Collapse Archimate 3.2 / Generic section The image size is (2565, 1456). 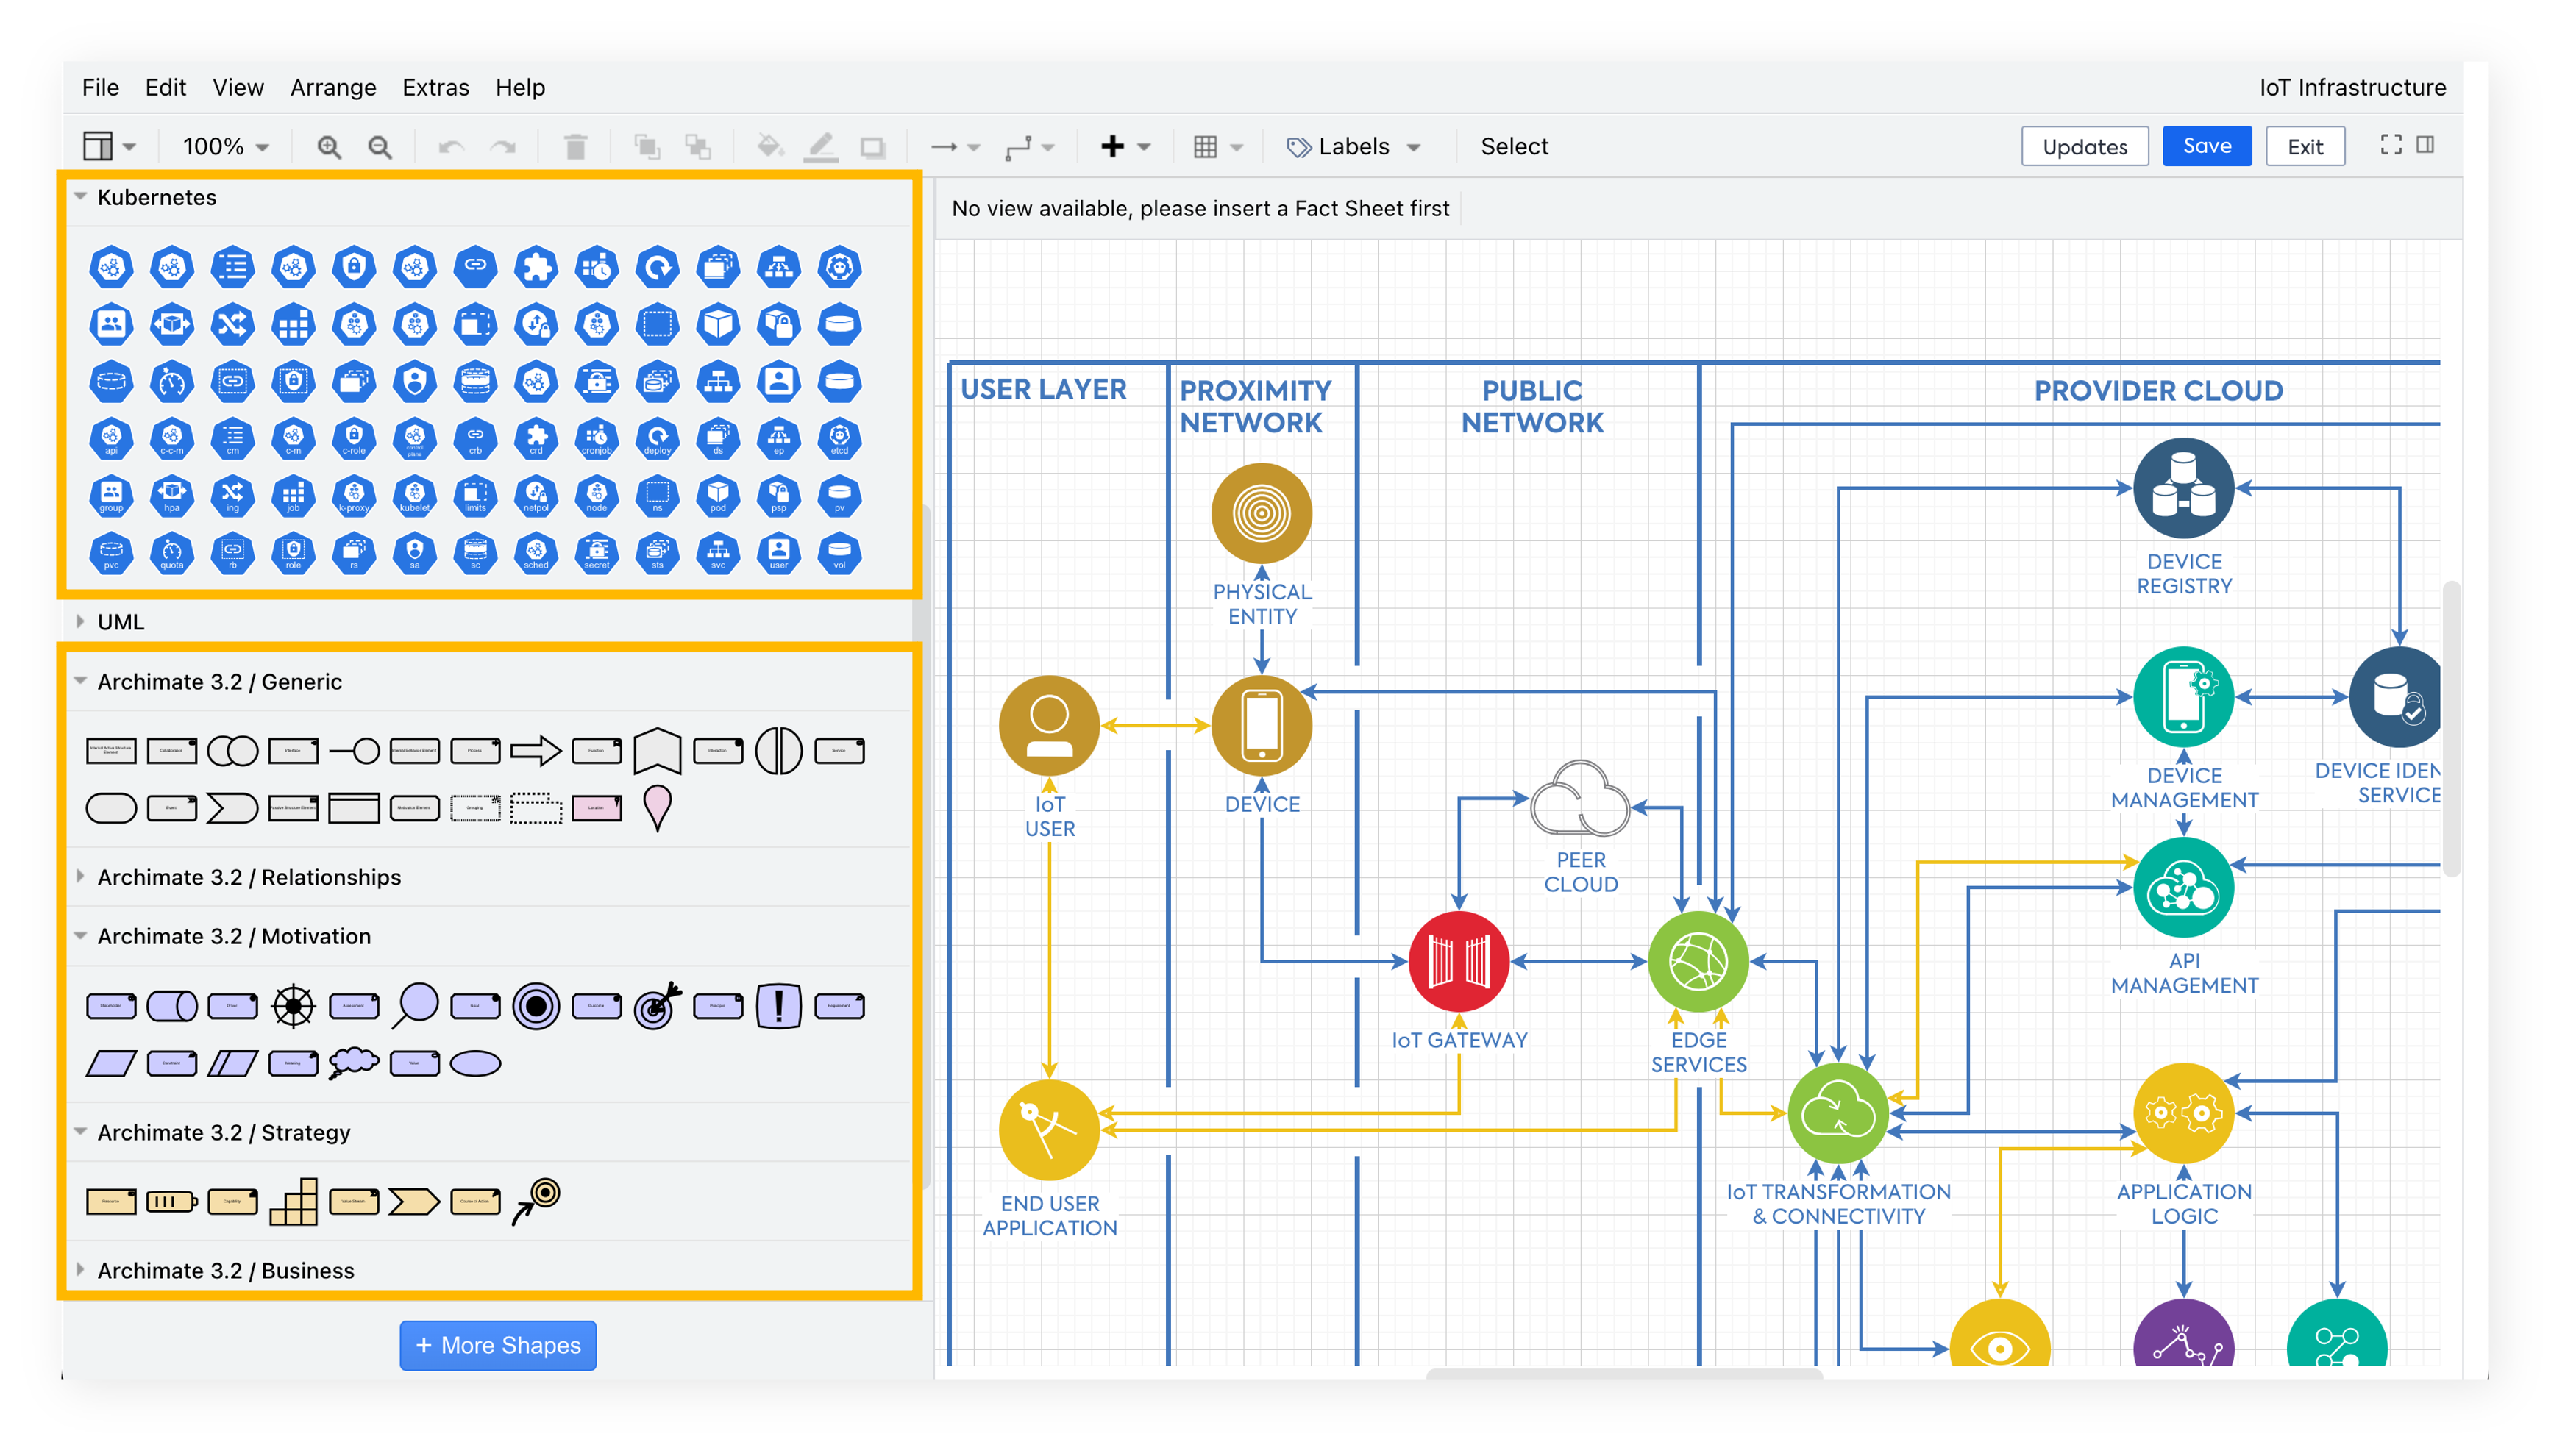point(80,681)
